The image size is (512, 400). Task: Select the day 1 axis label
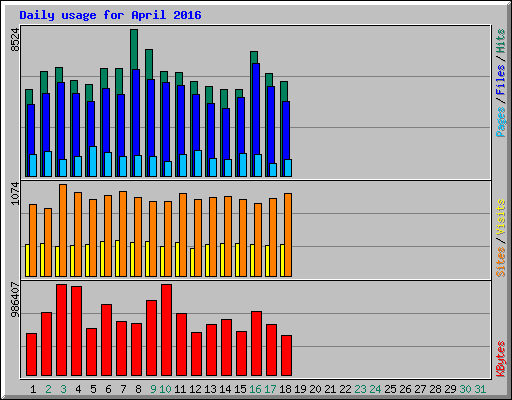tap(33, 389)
